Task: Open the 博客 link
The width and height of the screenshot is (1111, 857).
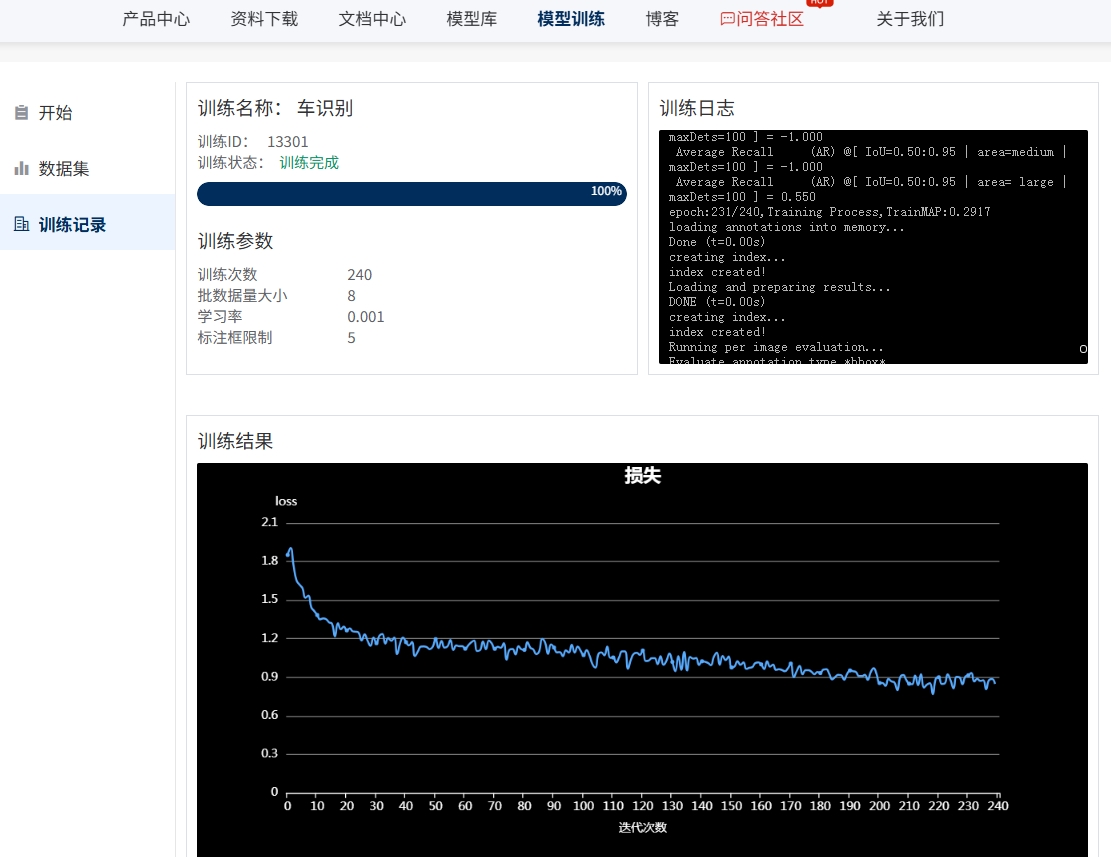Action: (x=662, y=19)
